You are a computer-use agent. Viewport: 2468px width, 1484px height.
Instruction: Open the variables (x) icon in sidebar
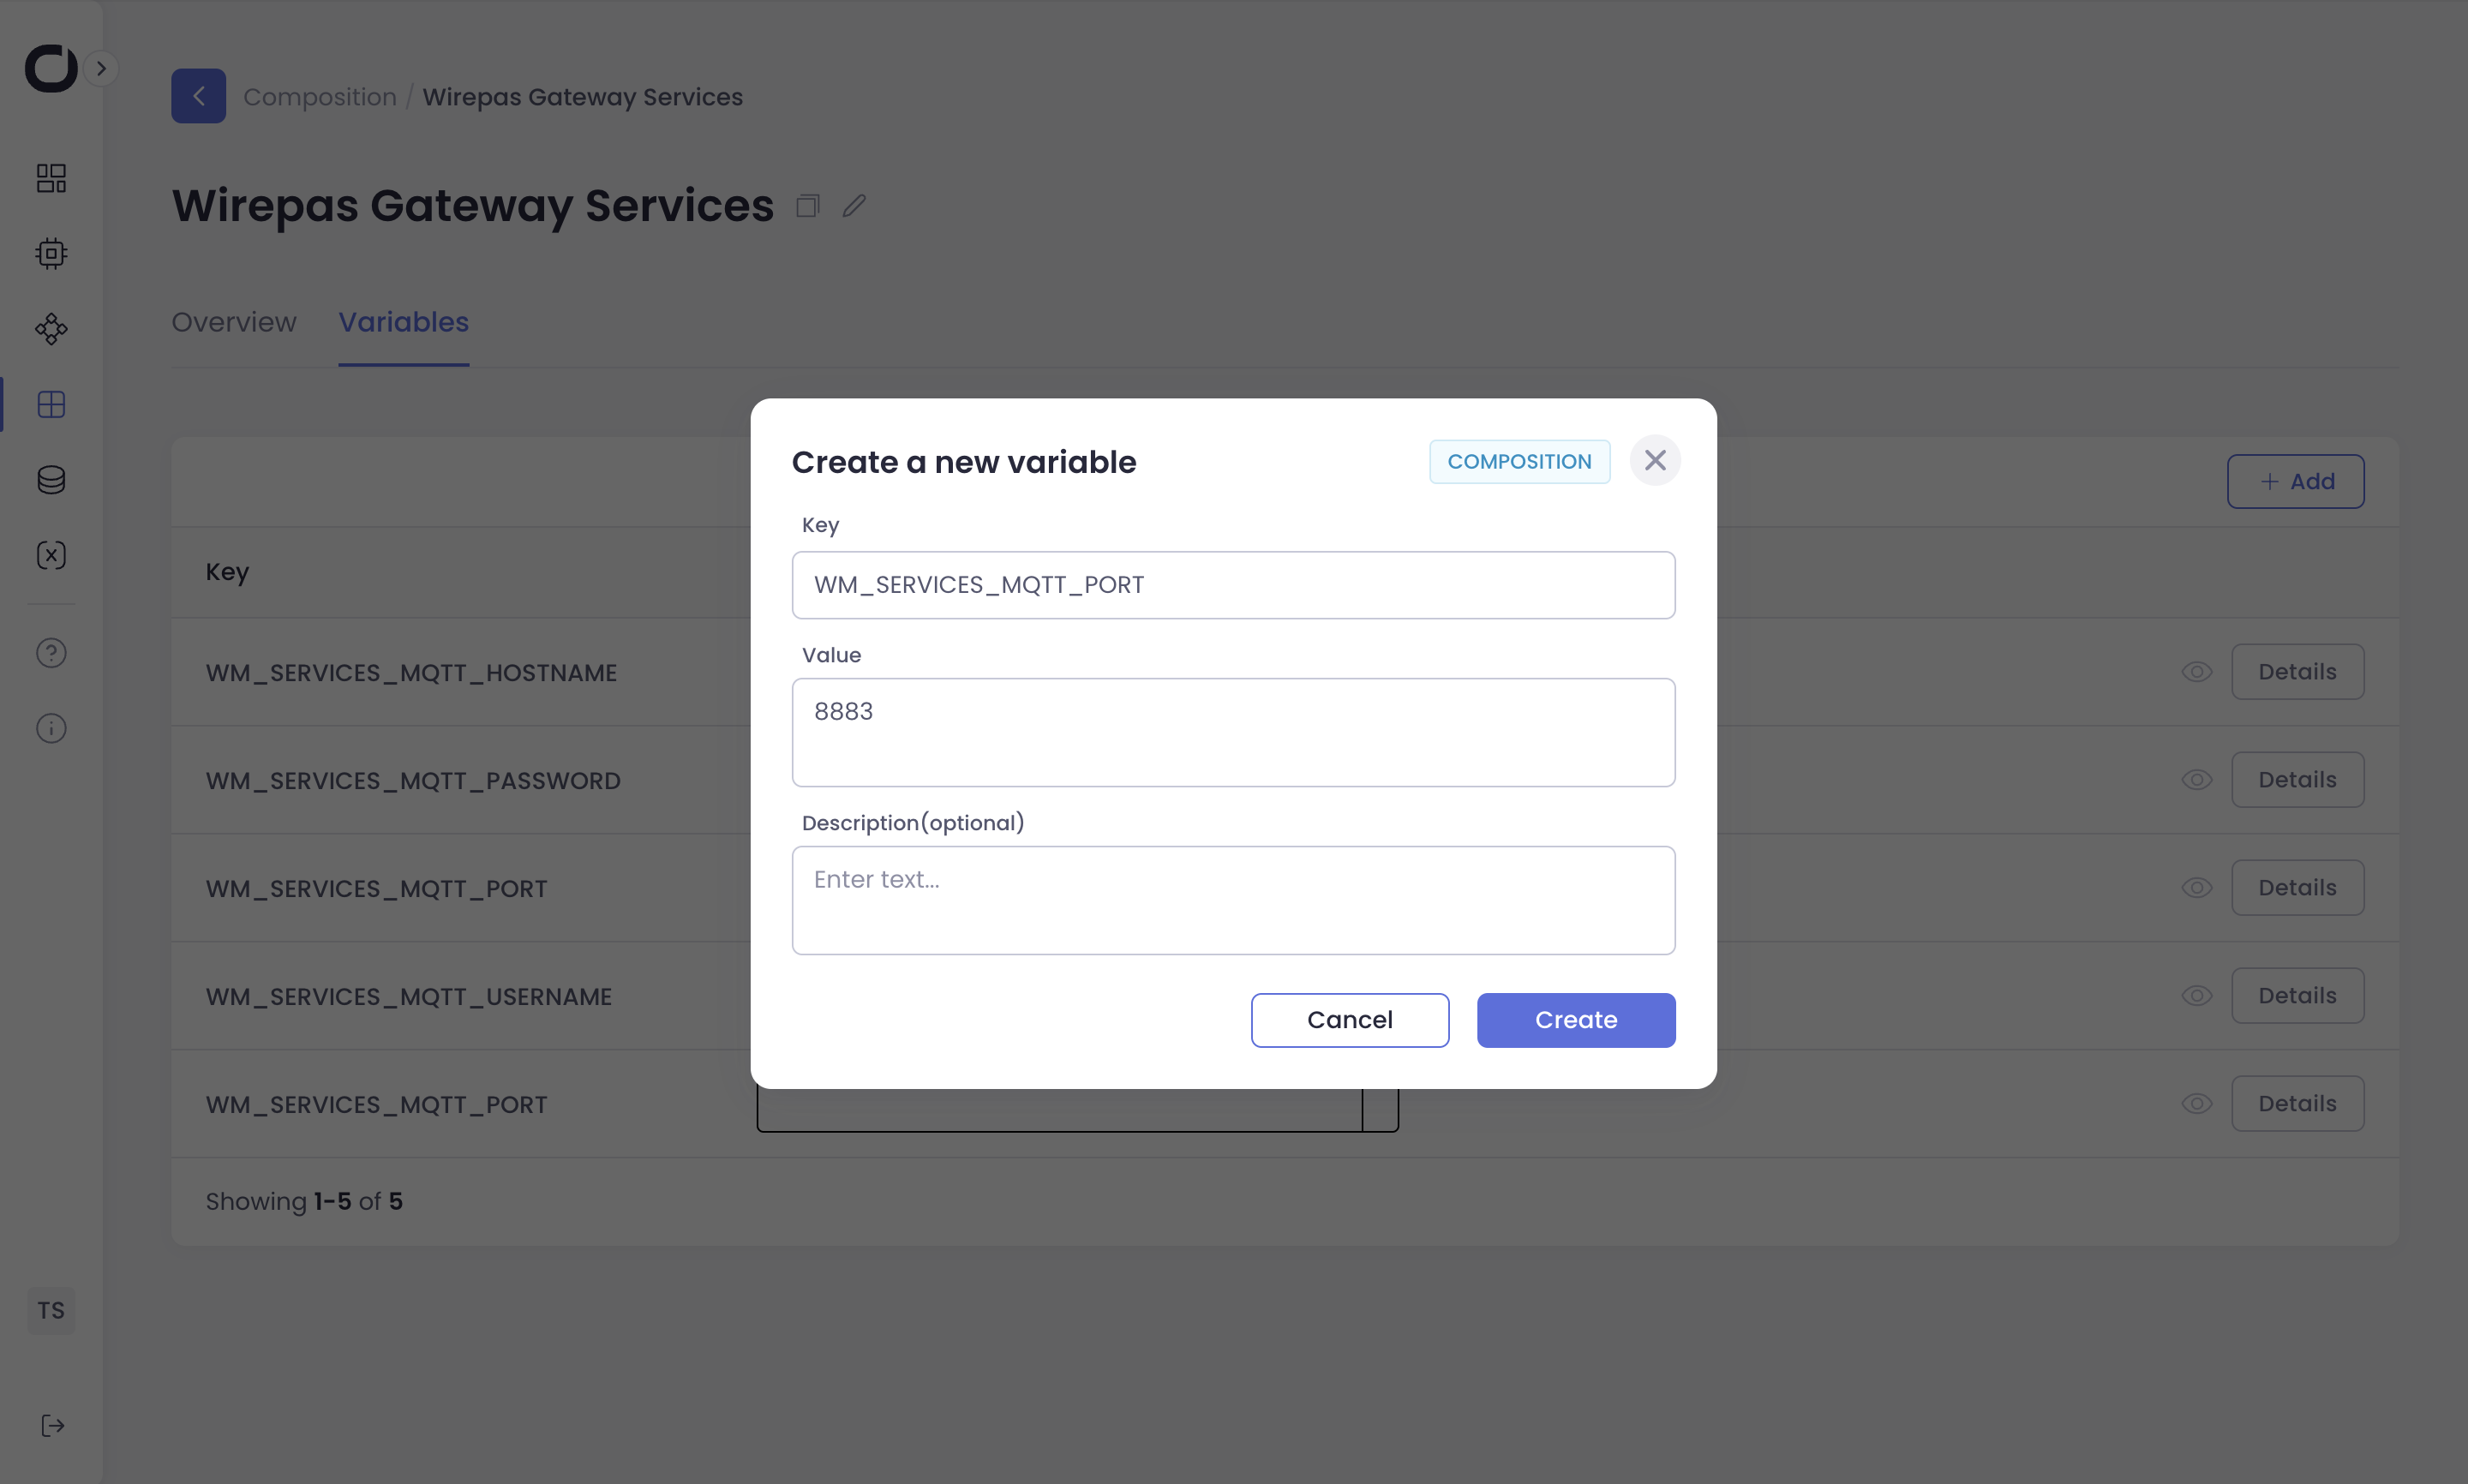point(51,555)
